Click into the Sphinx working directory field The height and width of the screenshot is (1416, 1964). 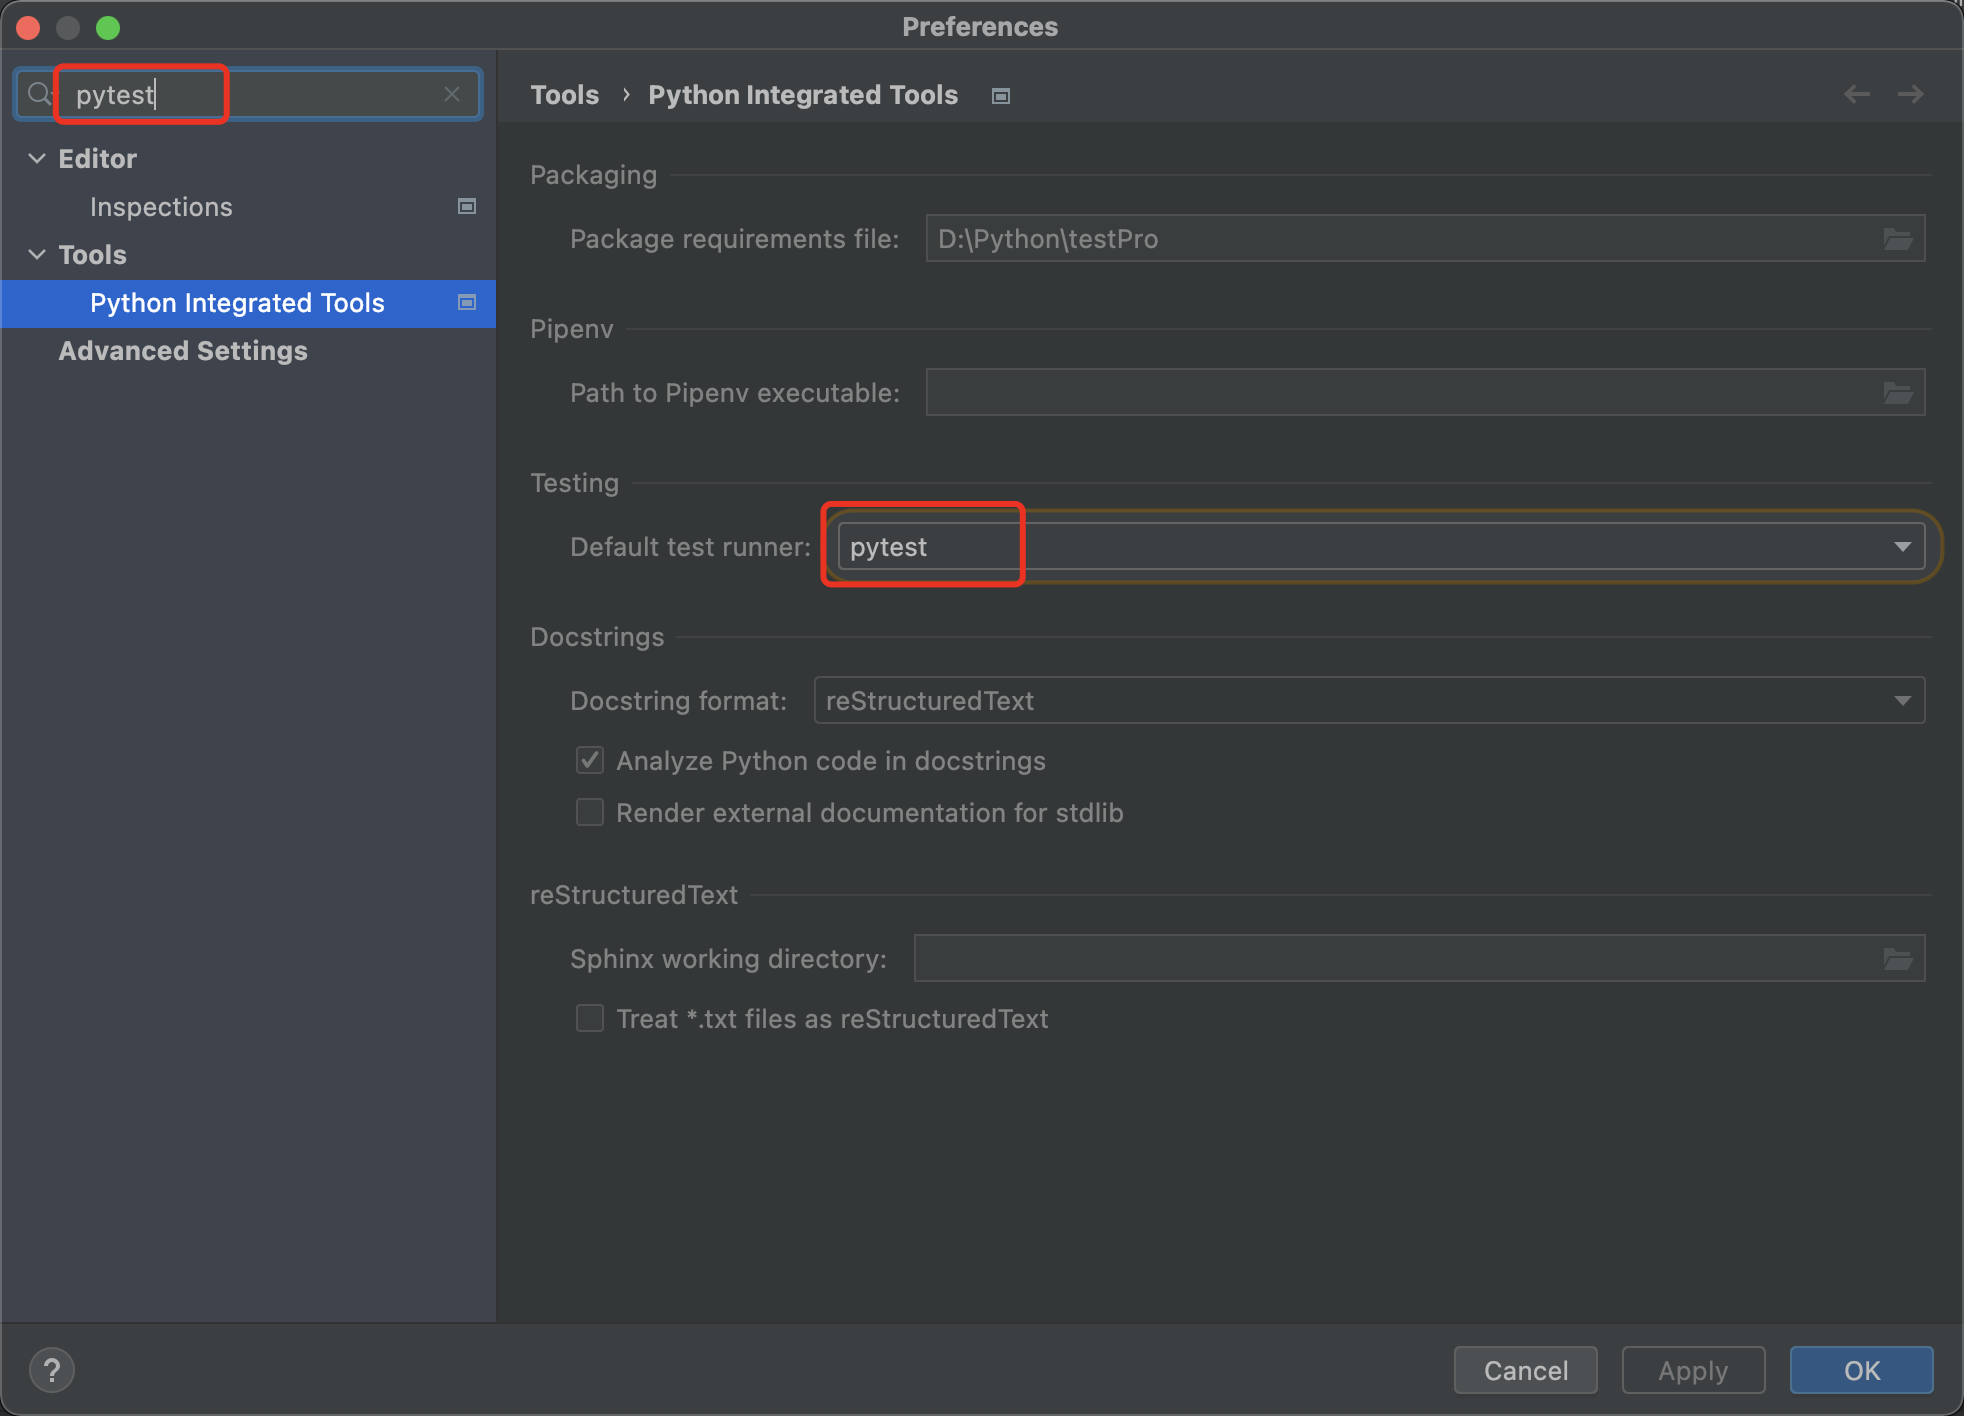[1390, 959]
